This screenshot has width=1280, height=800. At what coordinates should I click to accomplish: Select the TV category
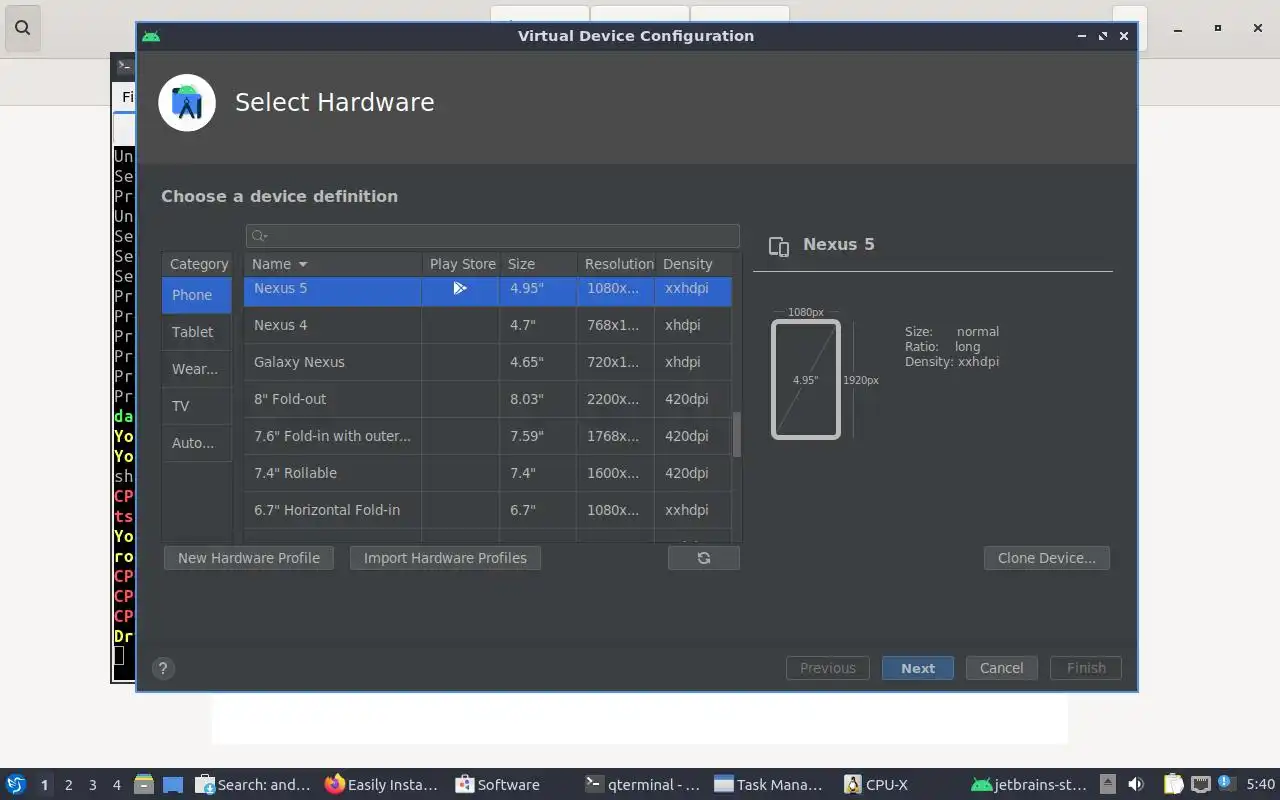(x=196, y=406)
